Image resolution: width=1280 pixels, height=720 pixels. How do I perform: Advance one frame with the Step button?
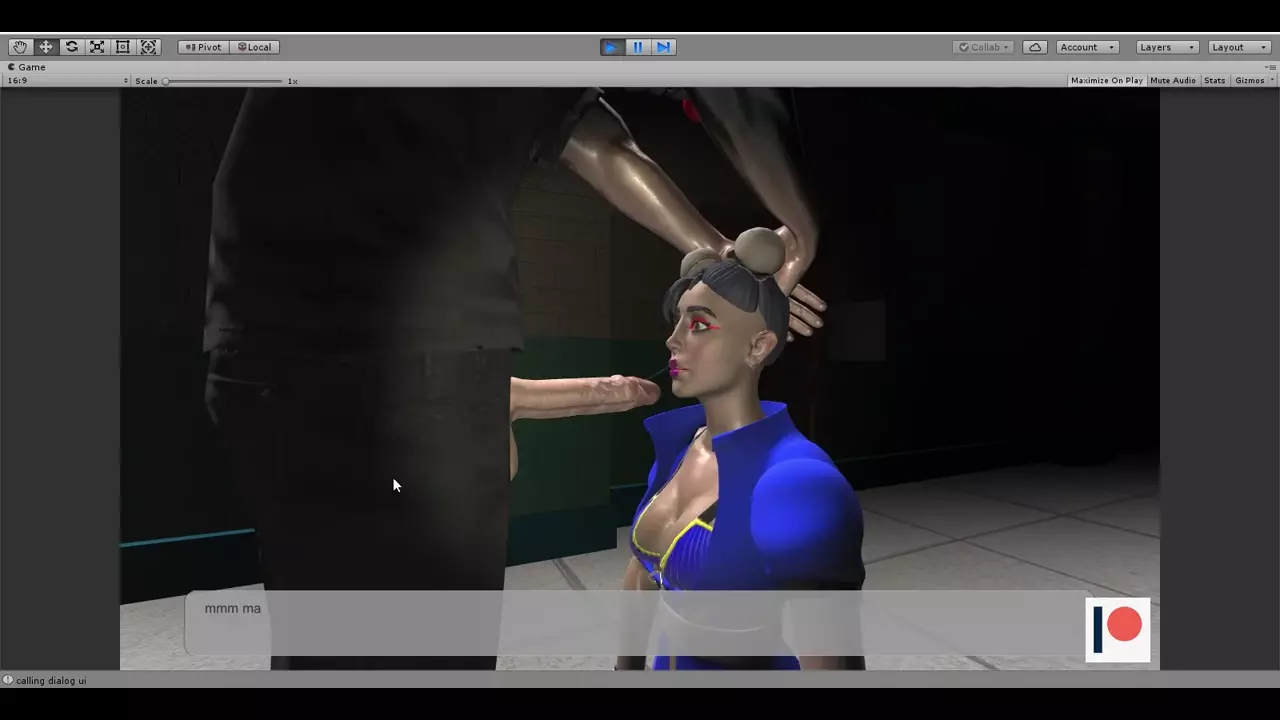[x=663, y=47]
